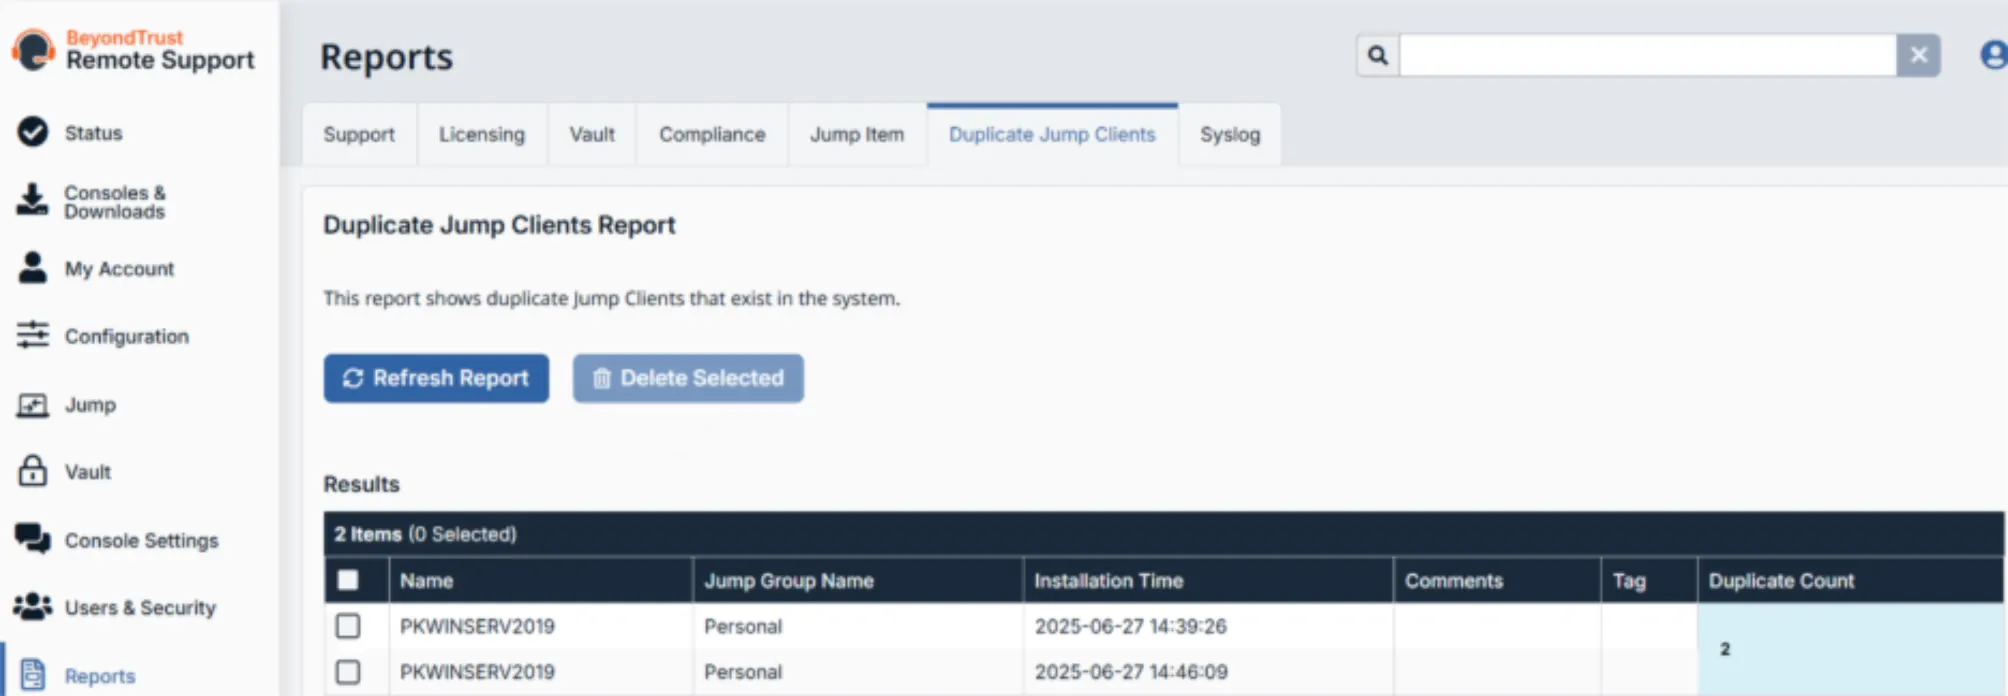Open the Licensing tab
The height and width of the screenshot is (696, 2008).
482,134
